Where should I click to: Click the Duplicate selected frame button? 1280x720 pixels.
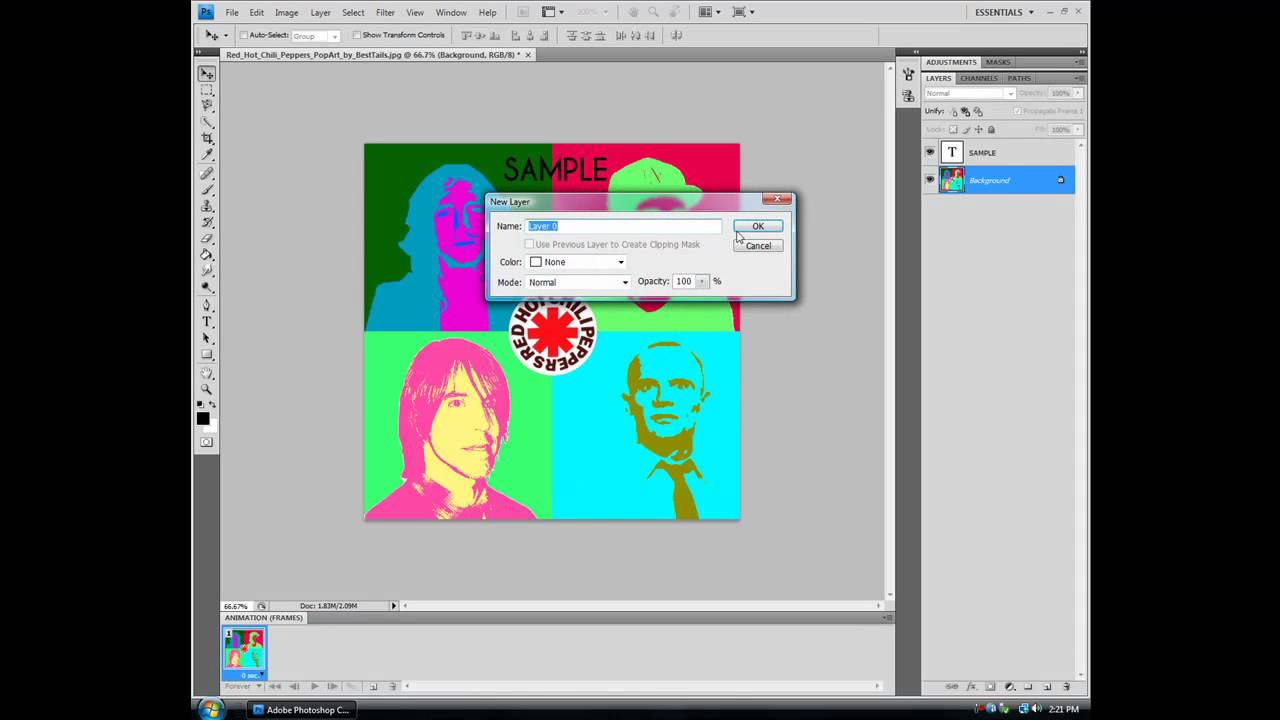373,686
